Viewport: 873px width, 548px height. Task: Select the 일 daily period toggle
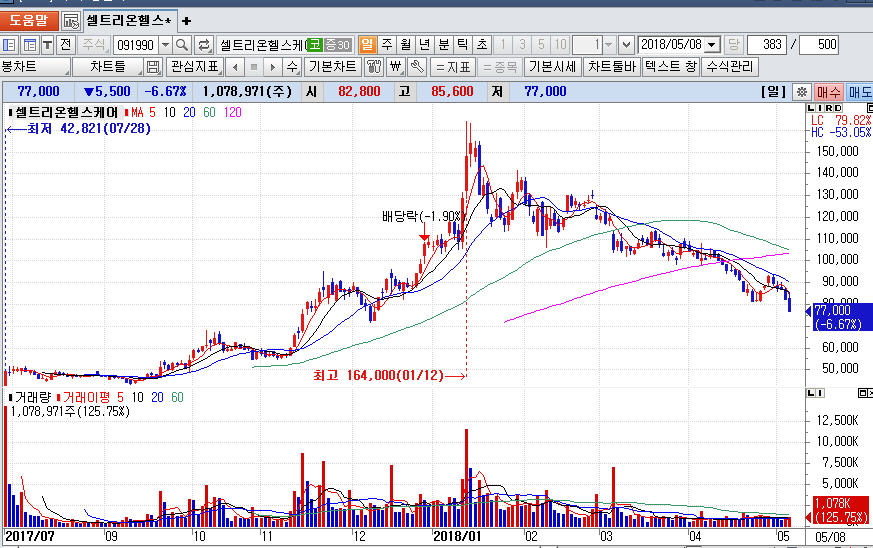(x=366, y=45)
